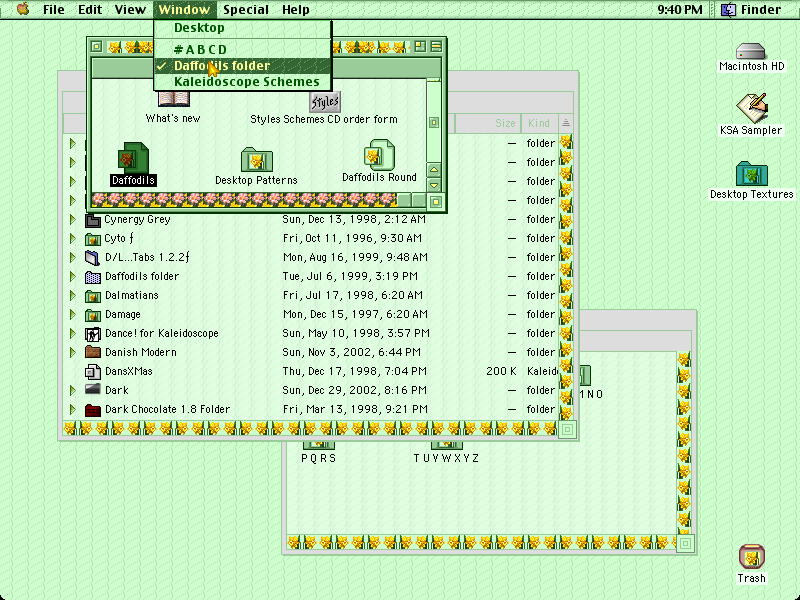Select the Desktop Textures folder icon
This screenshot has height=600, width=800.
[x=752, y=173]
